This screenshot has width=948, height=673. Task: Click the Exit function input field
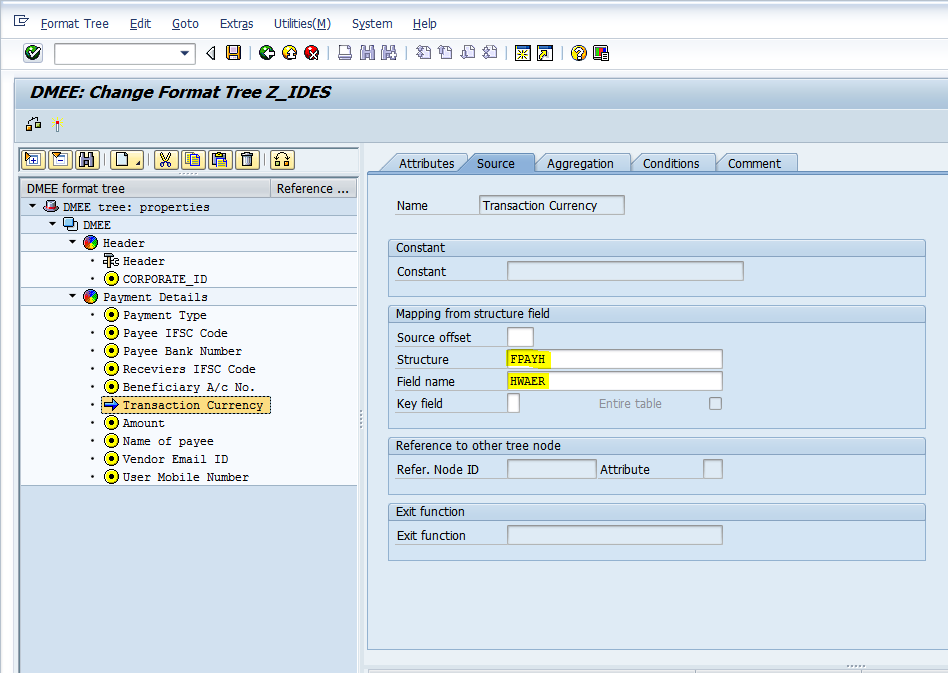(x=614, y=535)
